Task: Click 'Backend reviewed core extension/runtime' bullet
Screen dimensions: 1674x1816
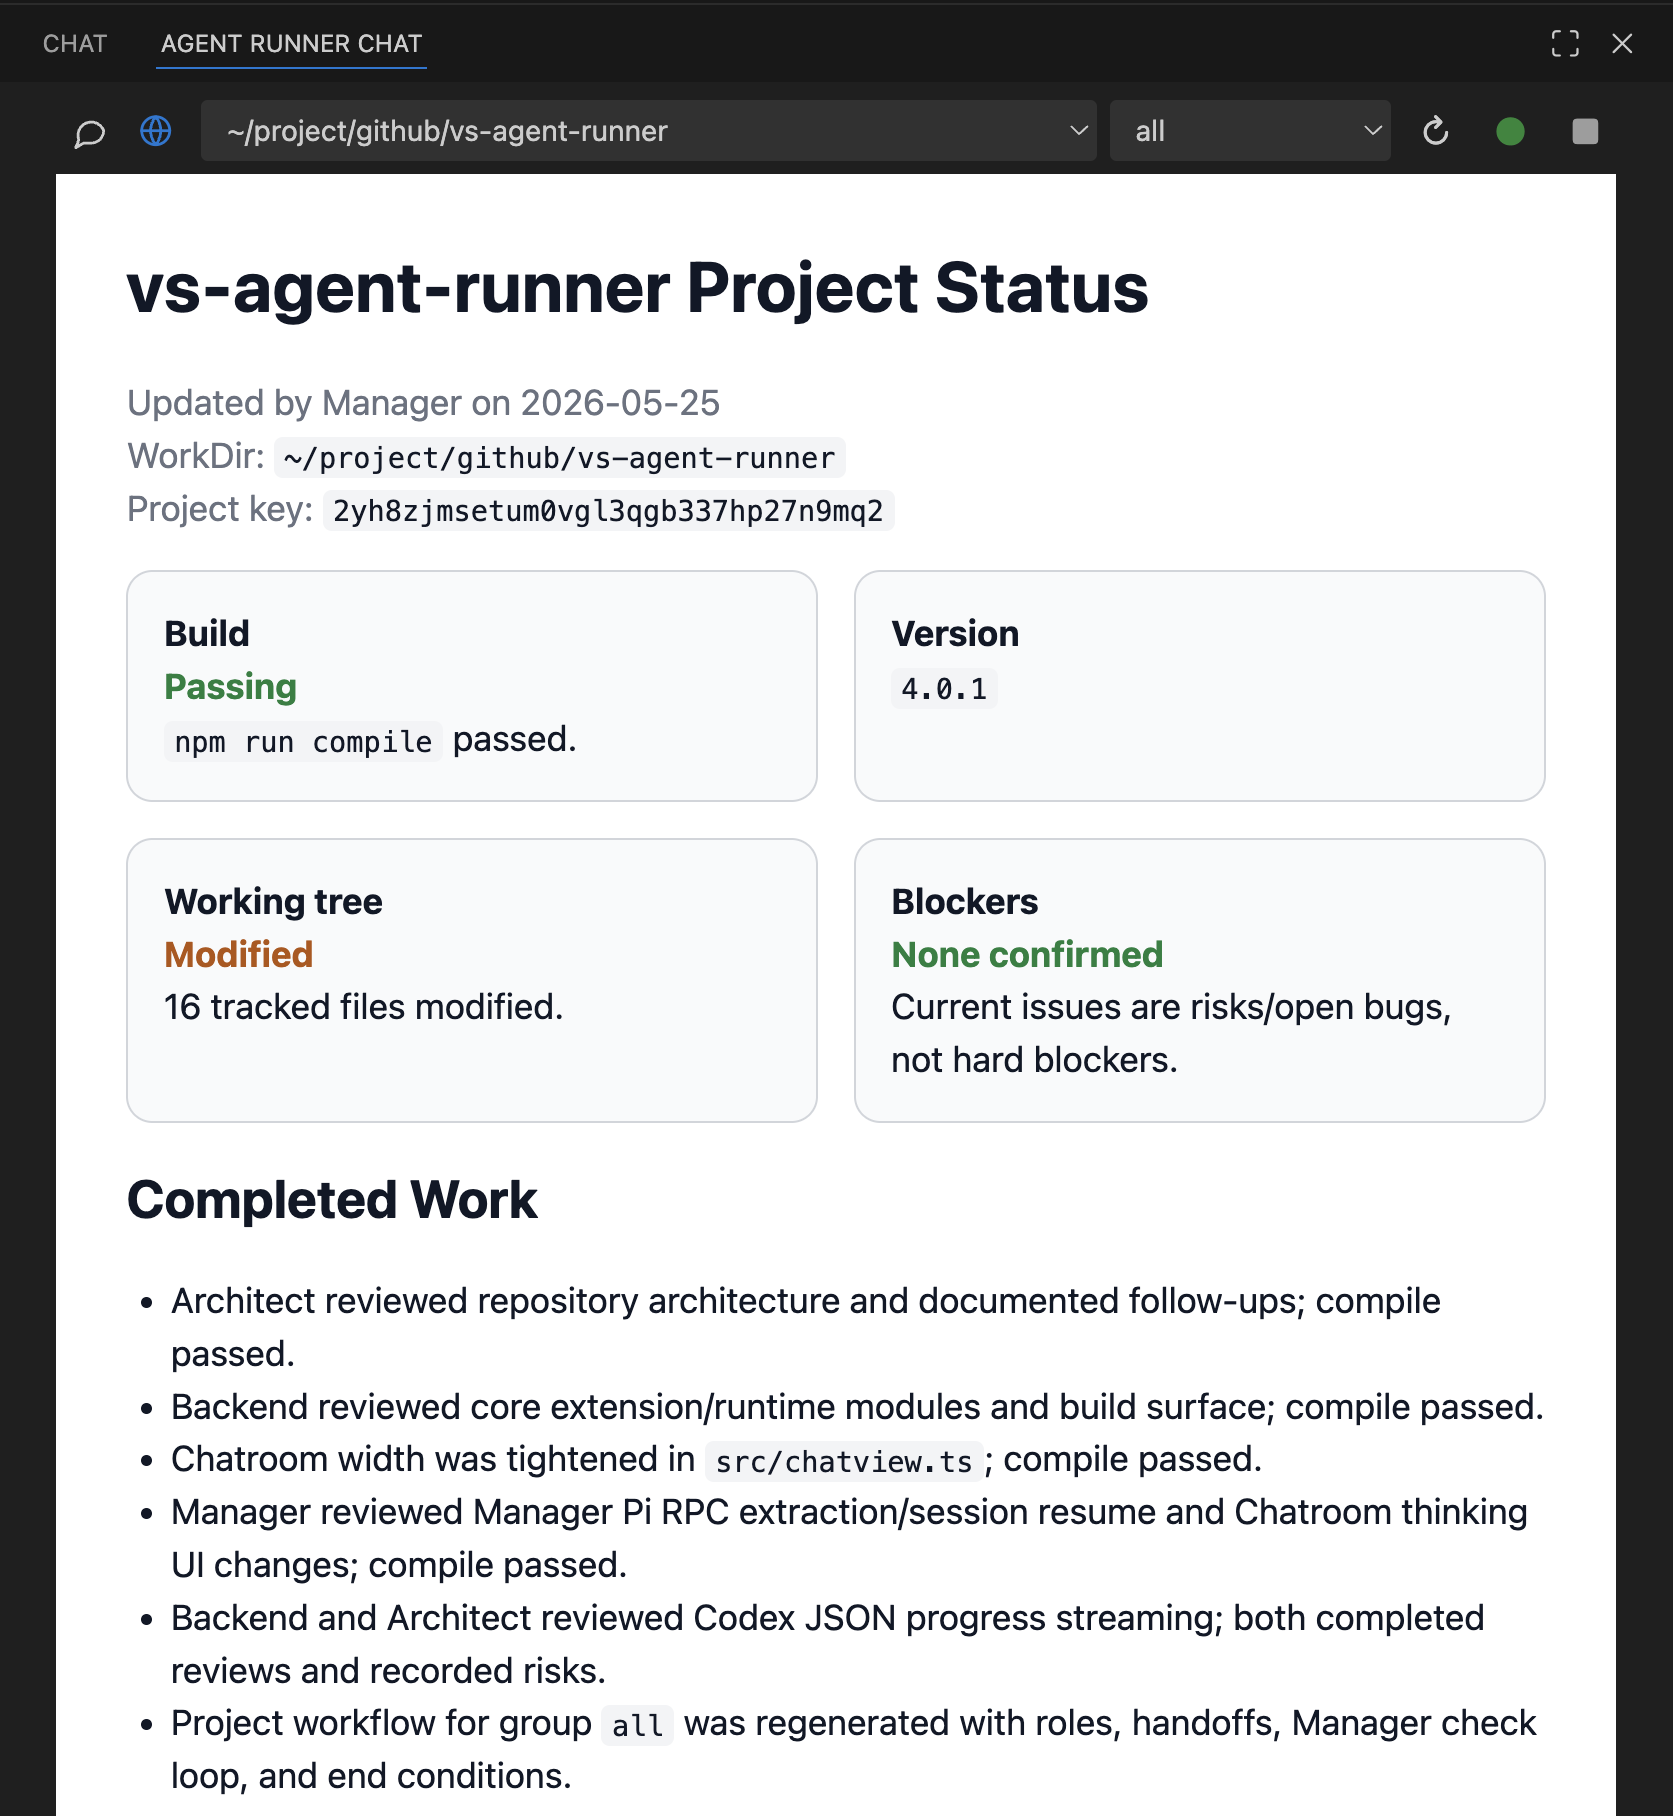Action: click(x=857, y=1407)
